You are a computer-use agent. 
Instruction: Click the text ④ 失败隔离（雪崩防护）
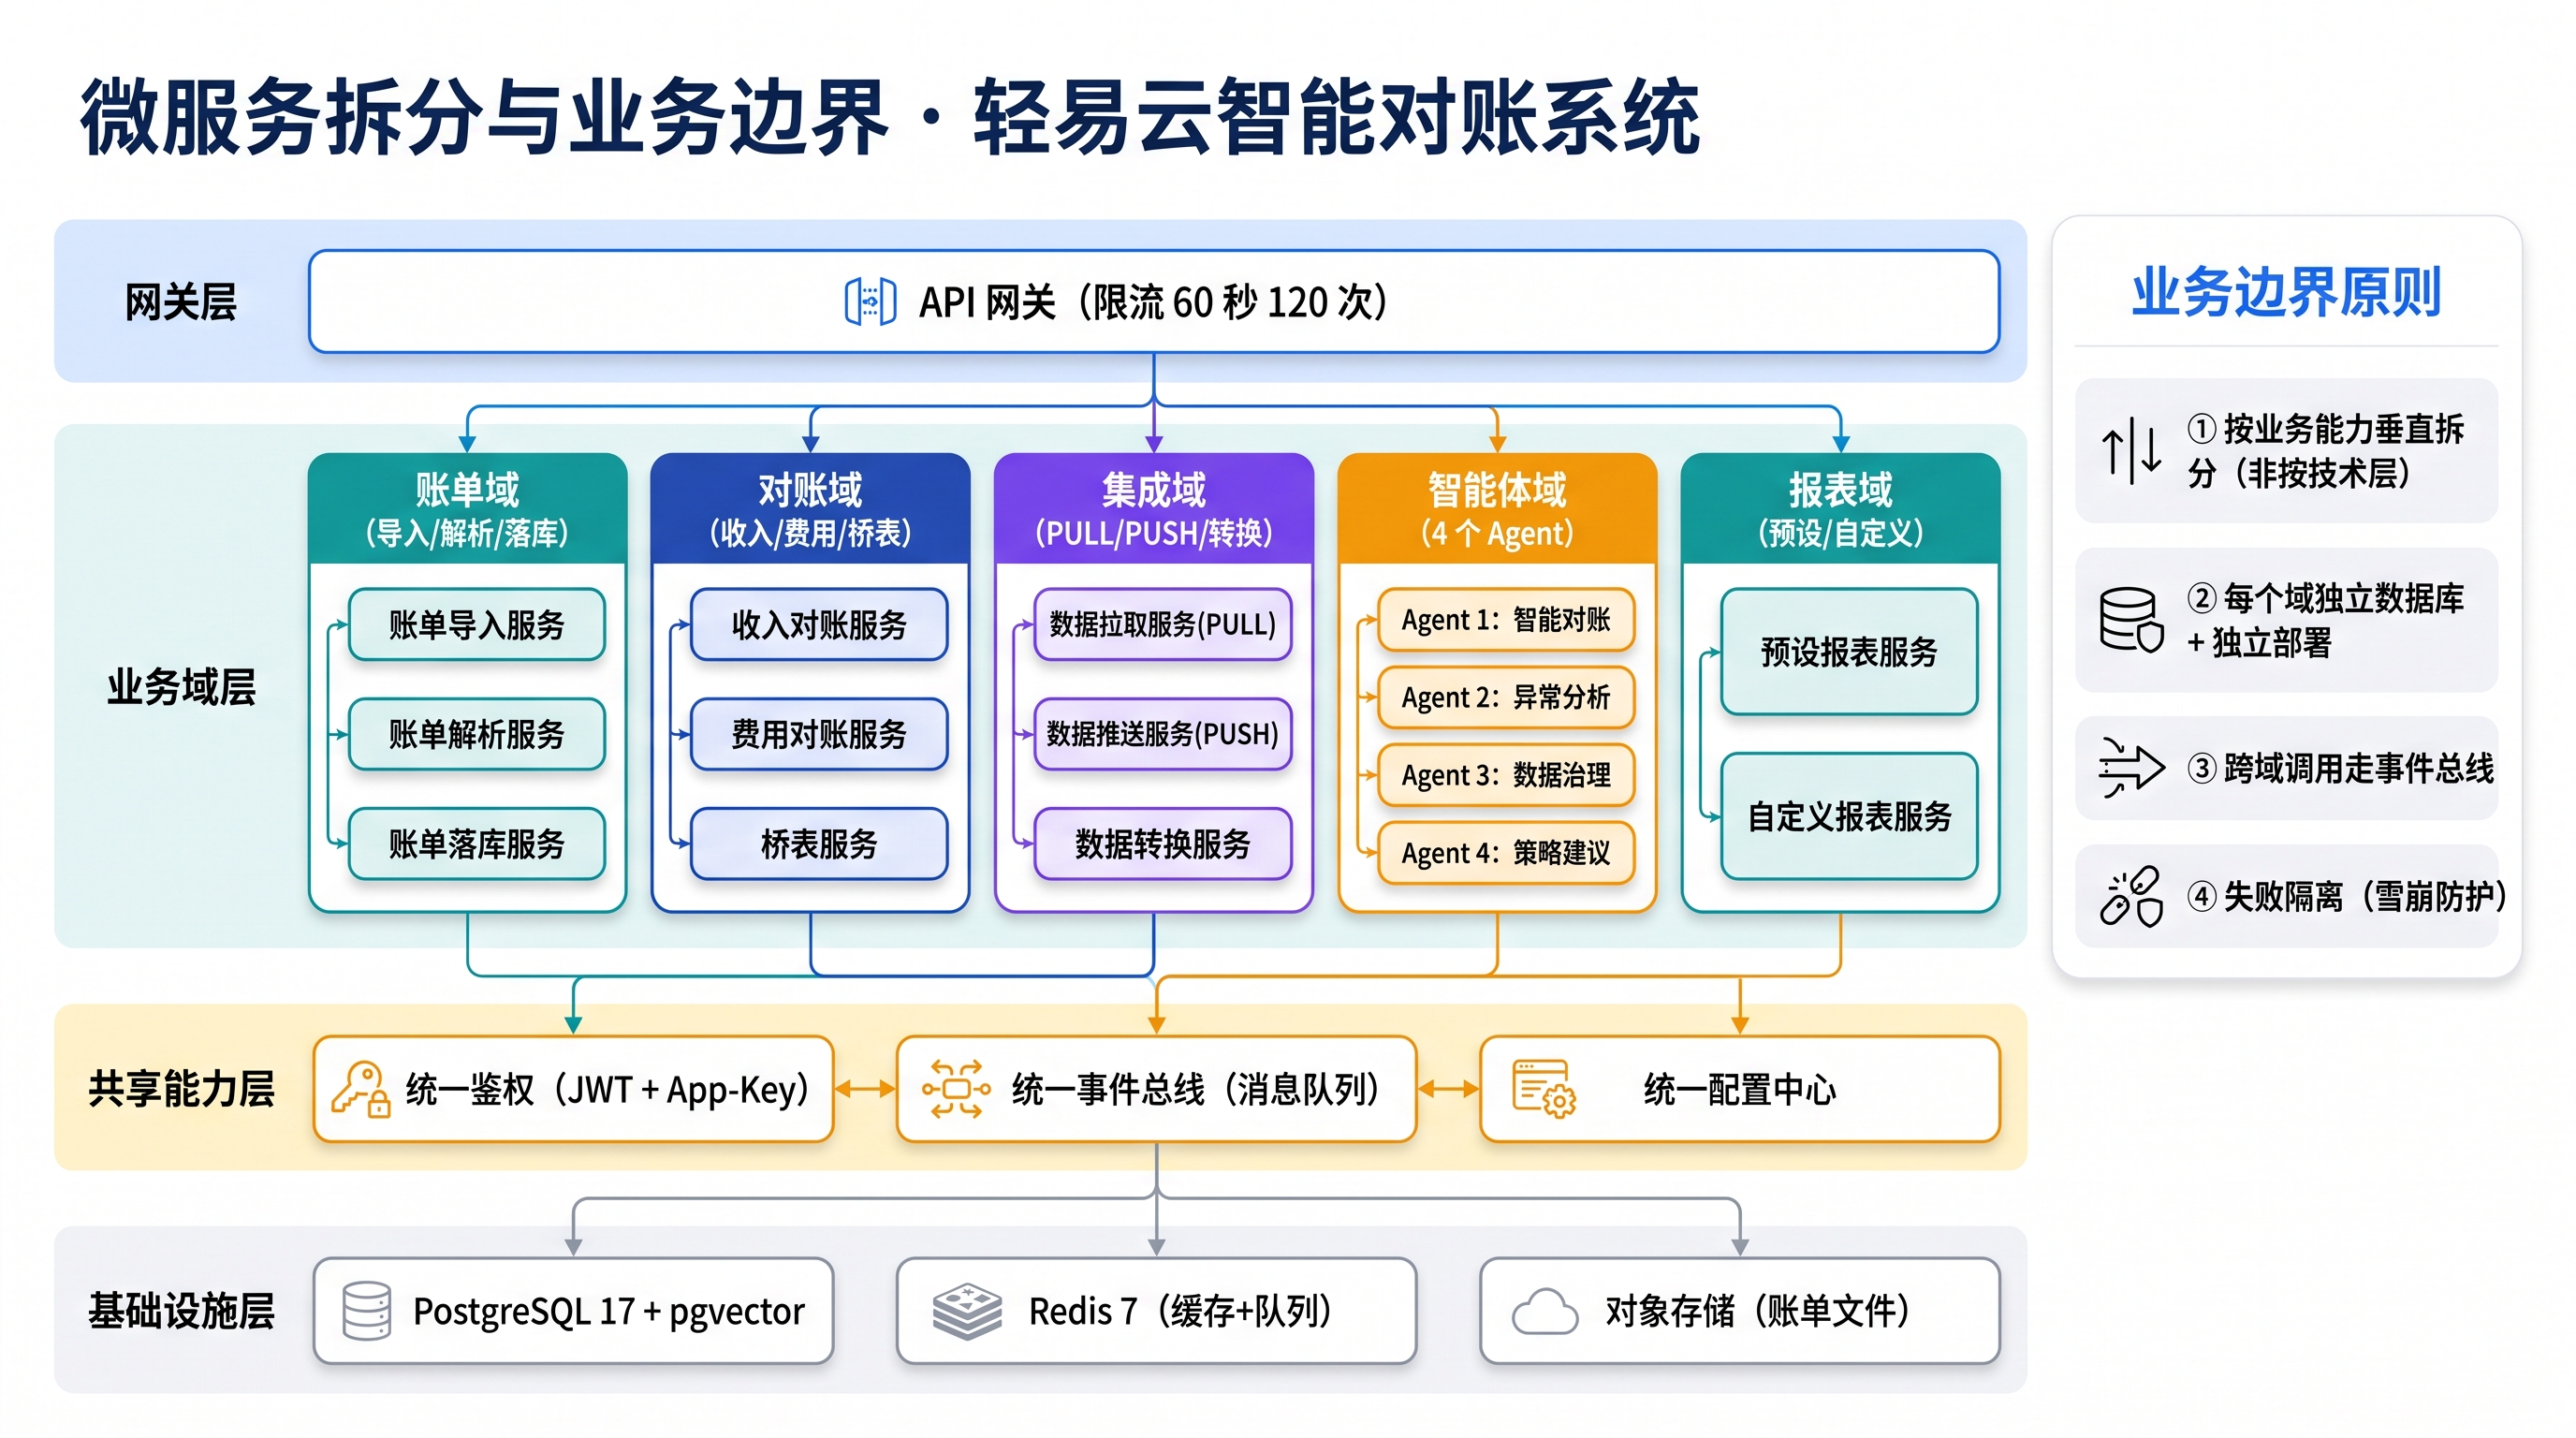2347,896
